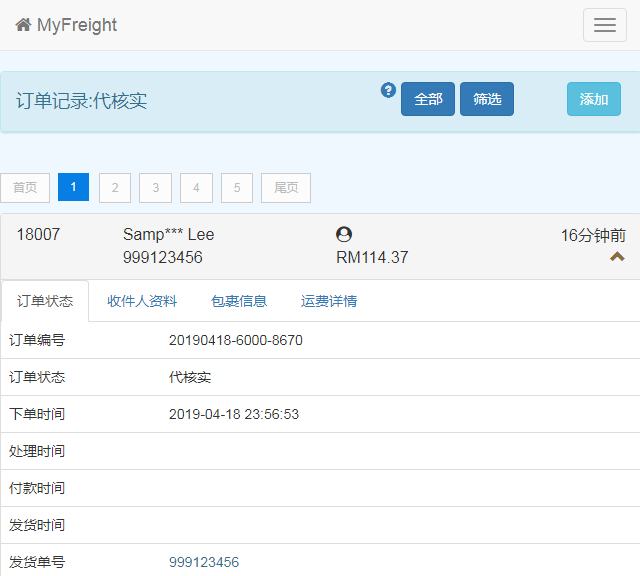Click the 订单编号 row label

click(x=37, y=340)
